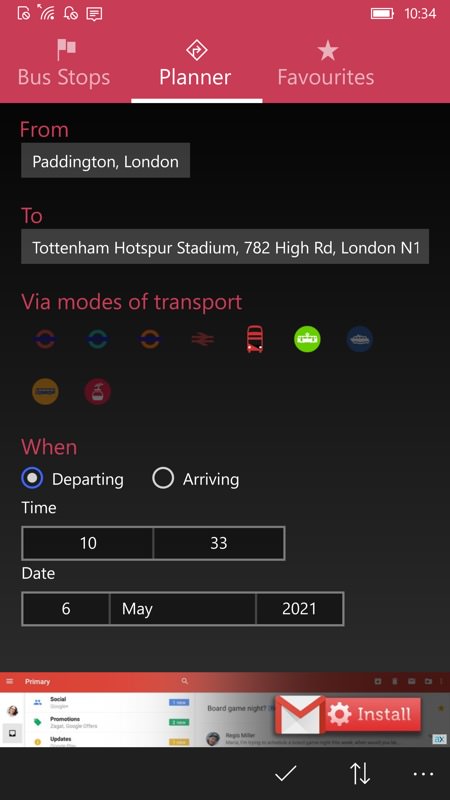
Task: Open the month picker showing May
Action: coord(183,609)
